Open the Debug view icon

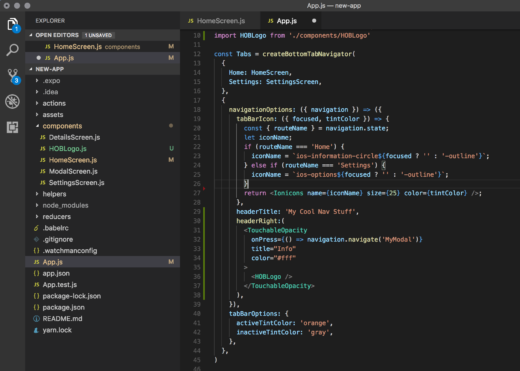click(12, 101)
